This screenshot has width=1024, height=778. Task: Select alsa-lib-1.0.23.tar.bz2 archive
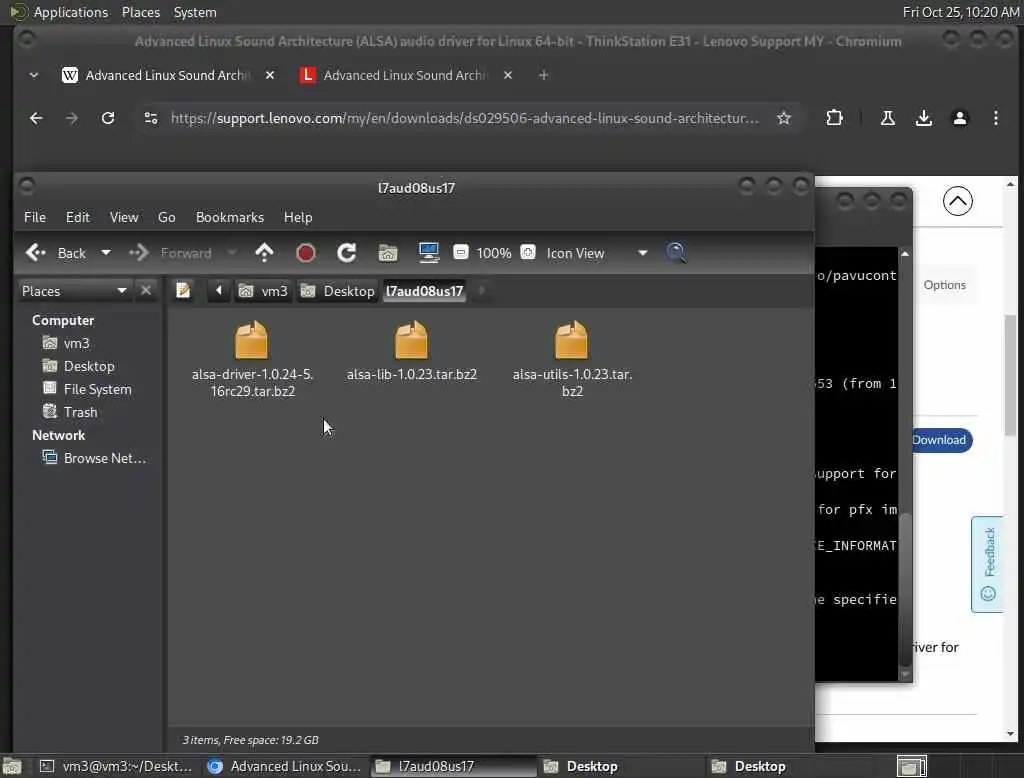[411, 351]
